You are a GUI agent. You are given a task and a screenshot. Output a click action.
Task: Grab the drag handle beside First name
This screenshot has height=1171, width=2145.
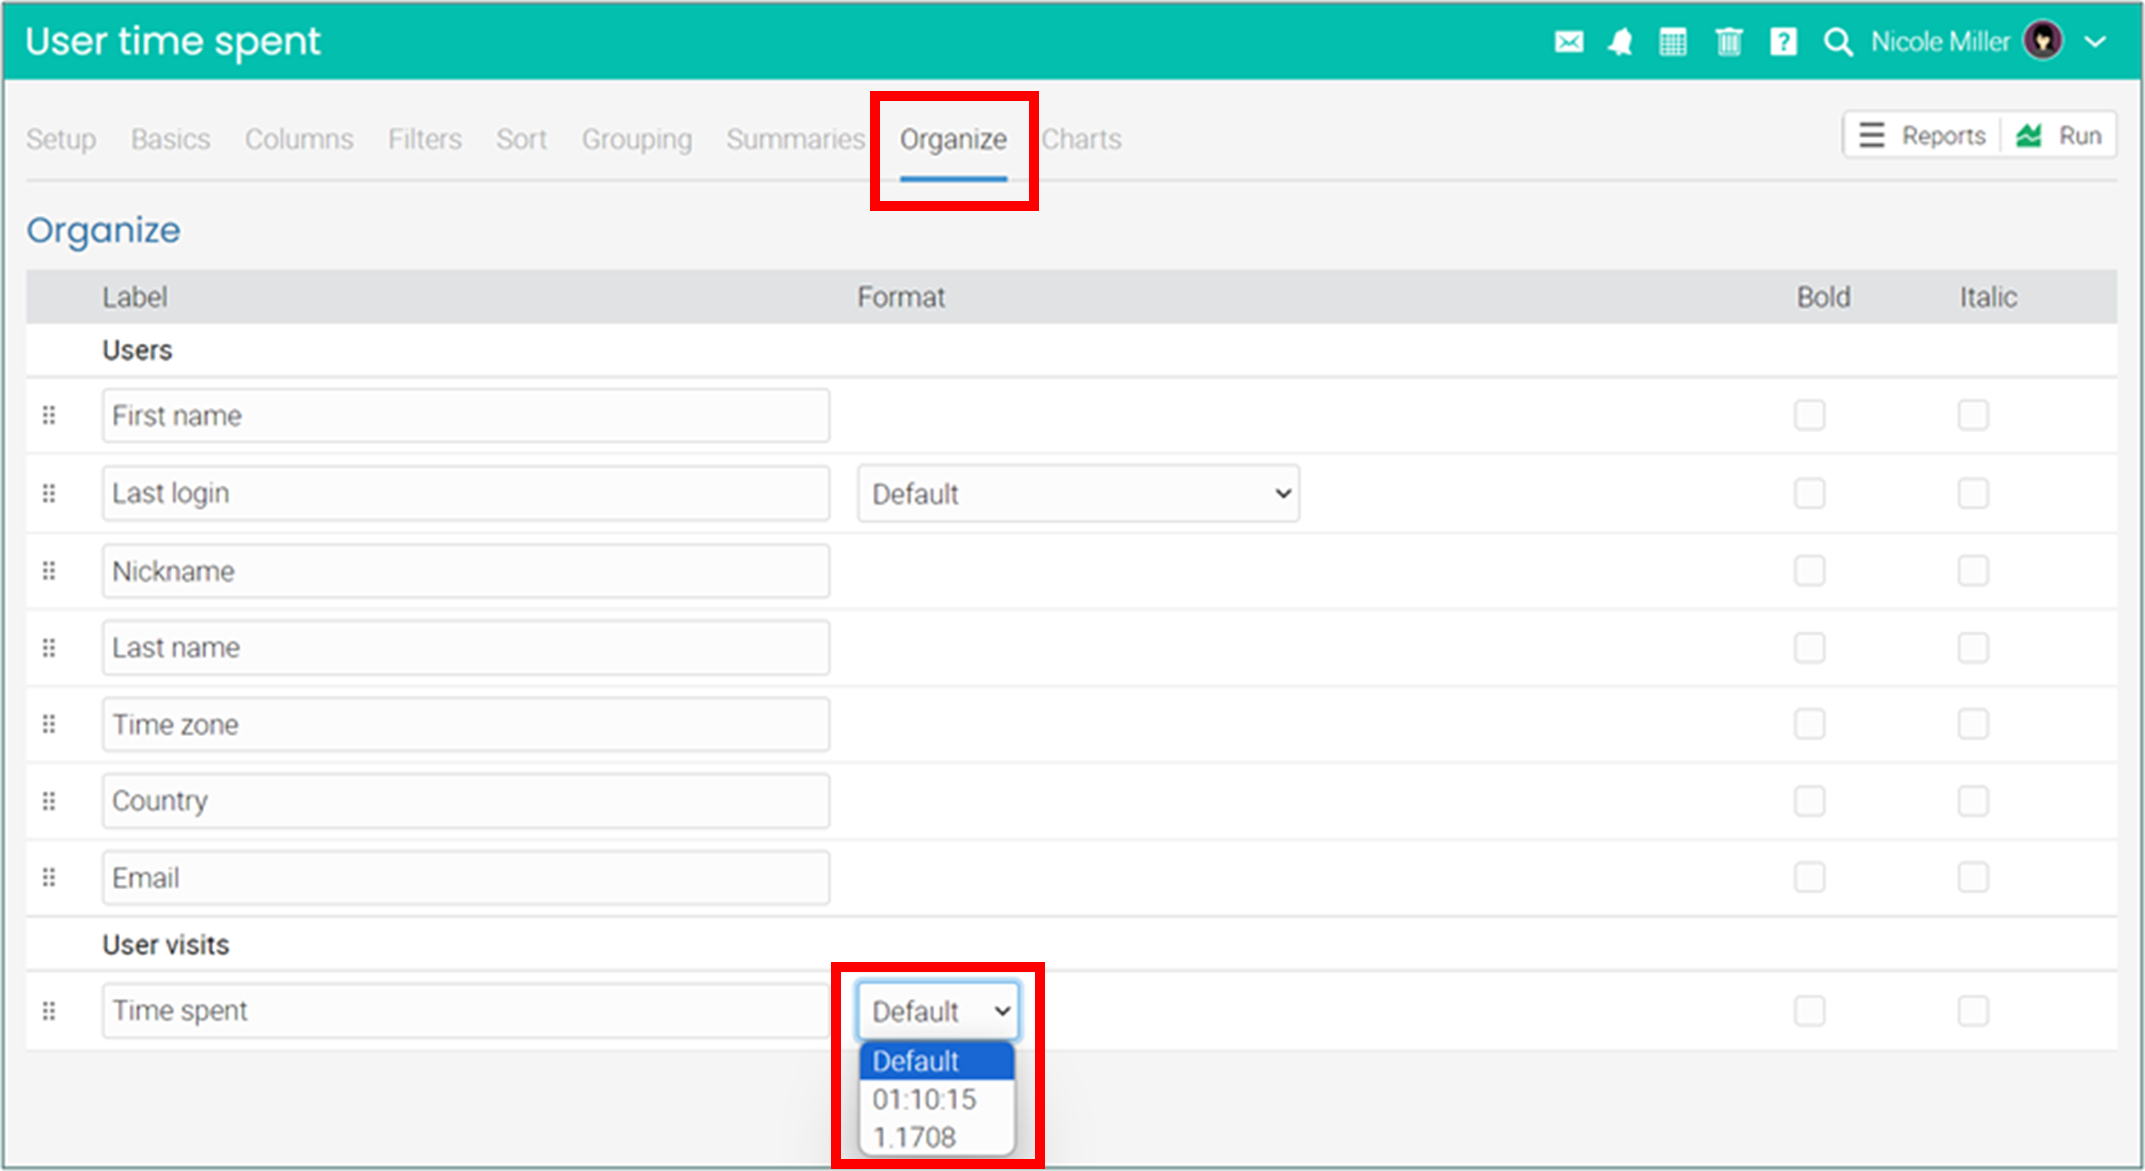click(x=49, y=415)
